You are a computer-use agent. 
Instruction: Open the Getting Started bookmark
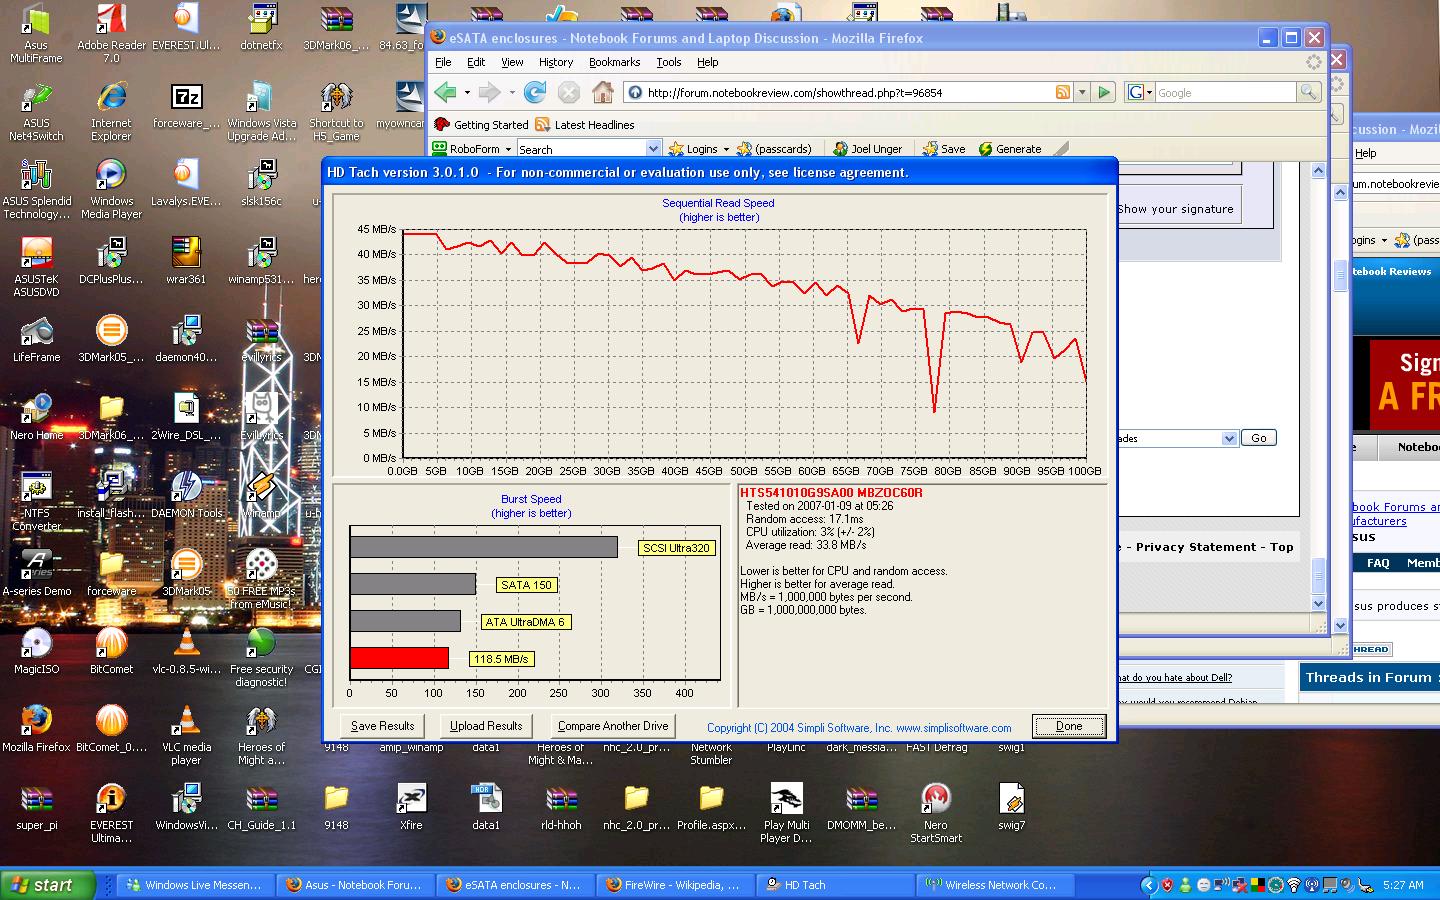click(x=481, y=125)
